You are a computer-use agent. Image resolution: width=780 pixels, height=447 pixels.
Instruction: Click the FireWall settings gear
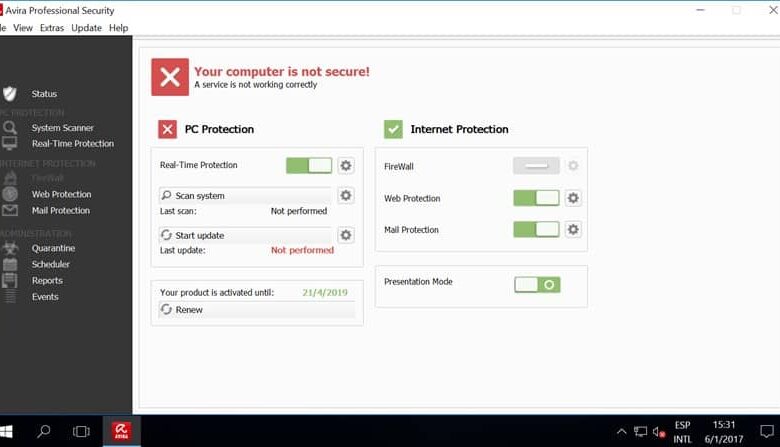573,166
